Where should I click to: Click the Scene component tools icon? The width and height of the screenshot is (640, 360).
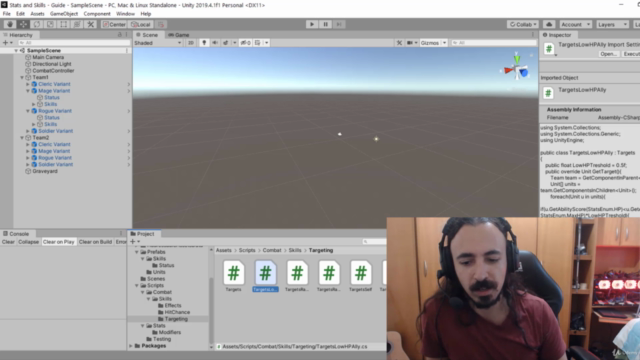pos(399,43)
